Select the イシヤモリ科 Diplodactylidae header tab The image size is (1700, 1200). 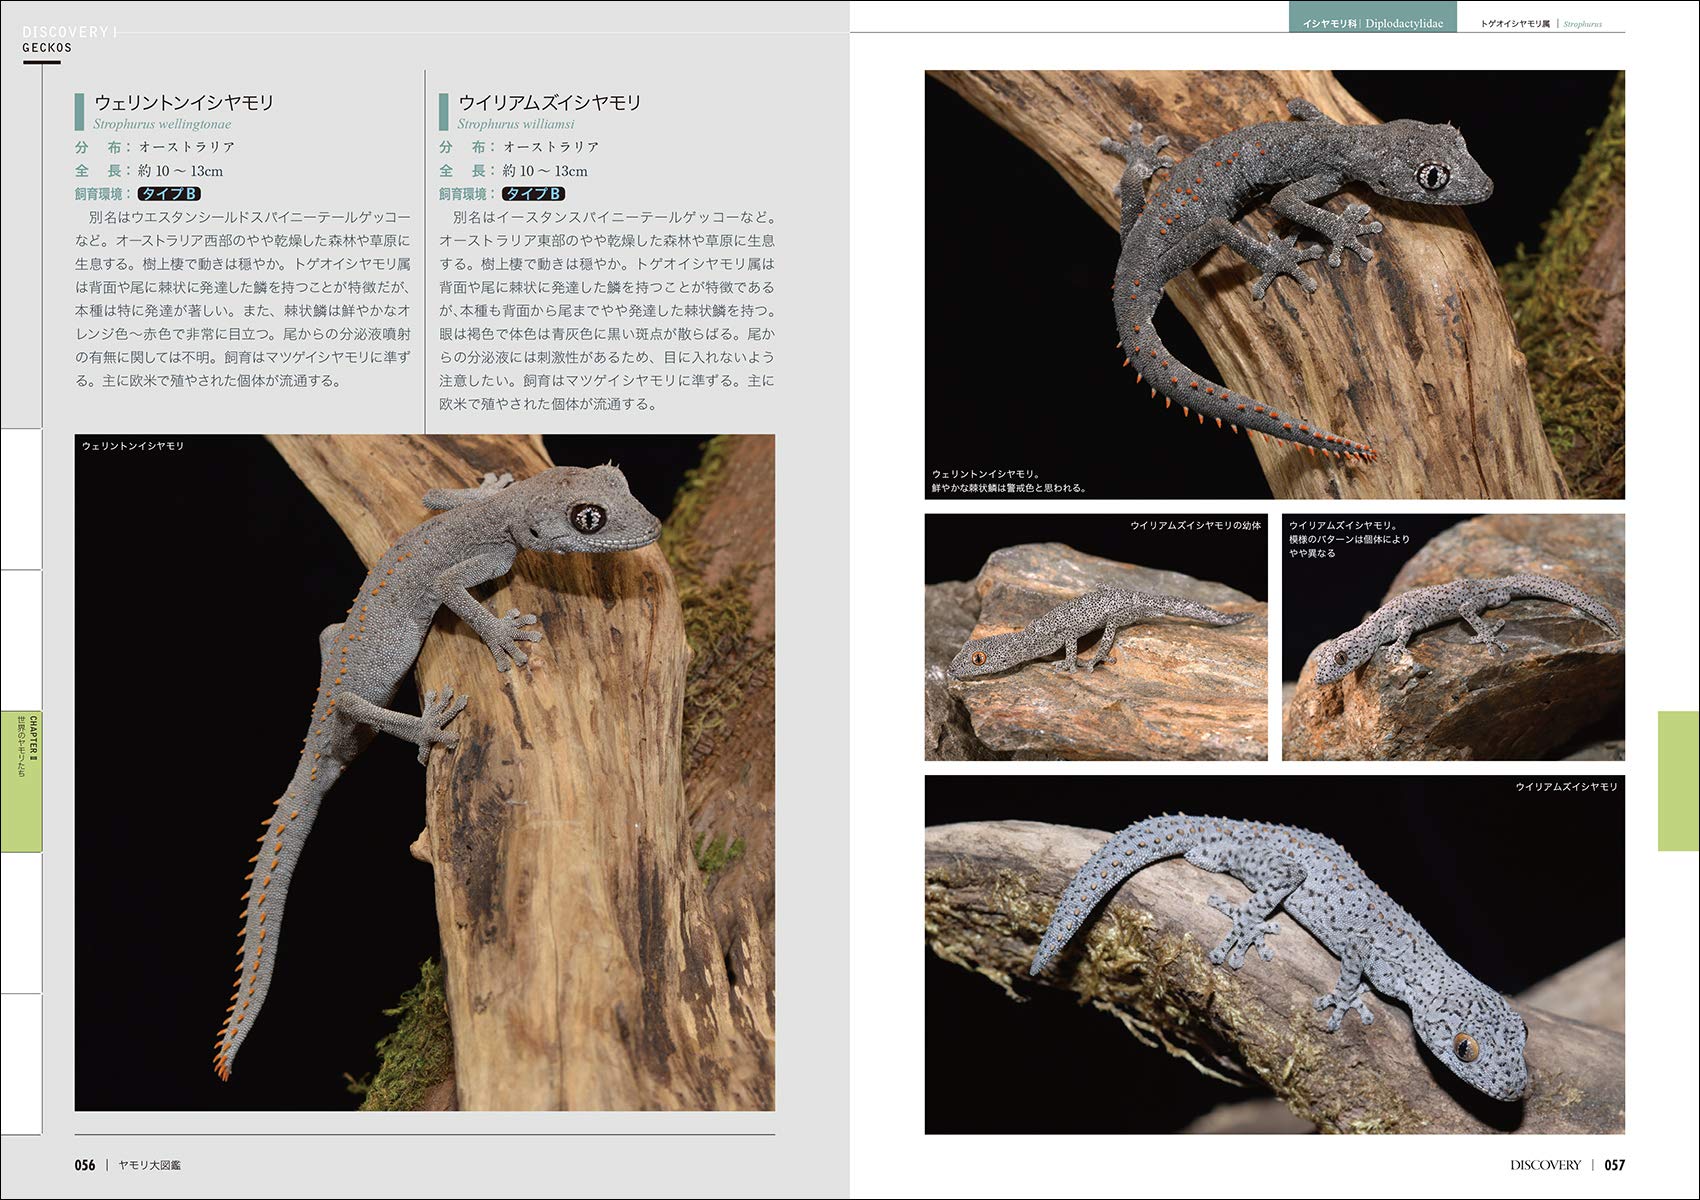(x=1372, y=23)
